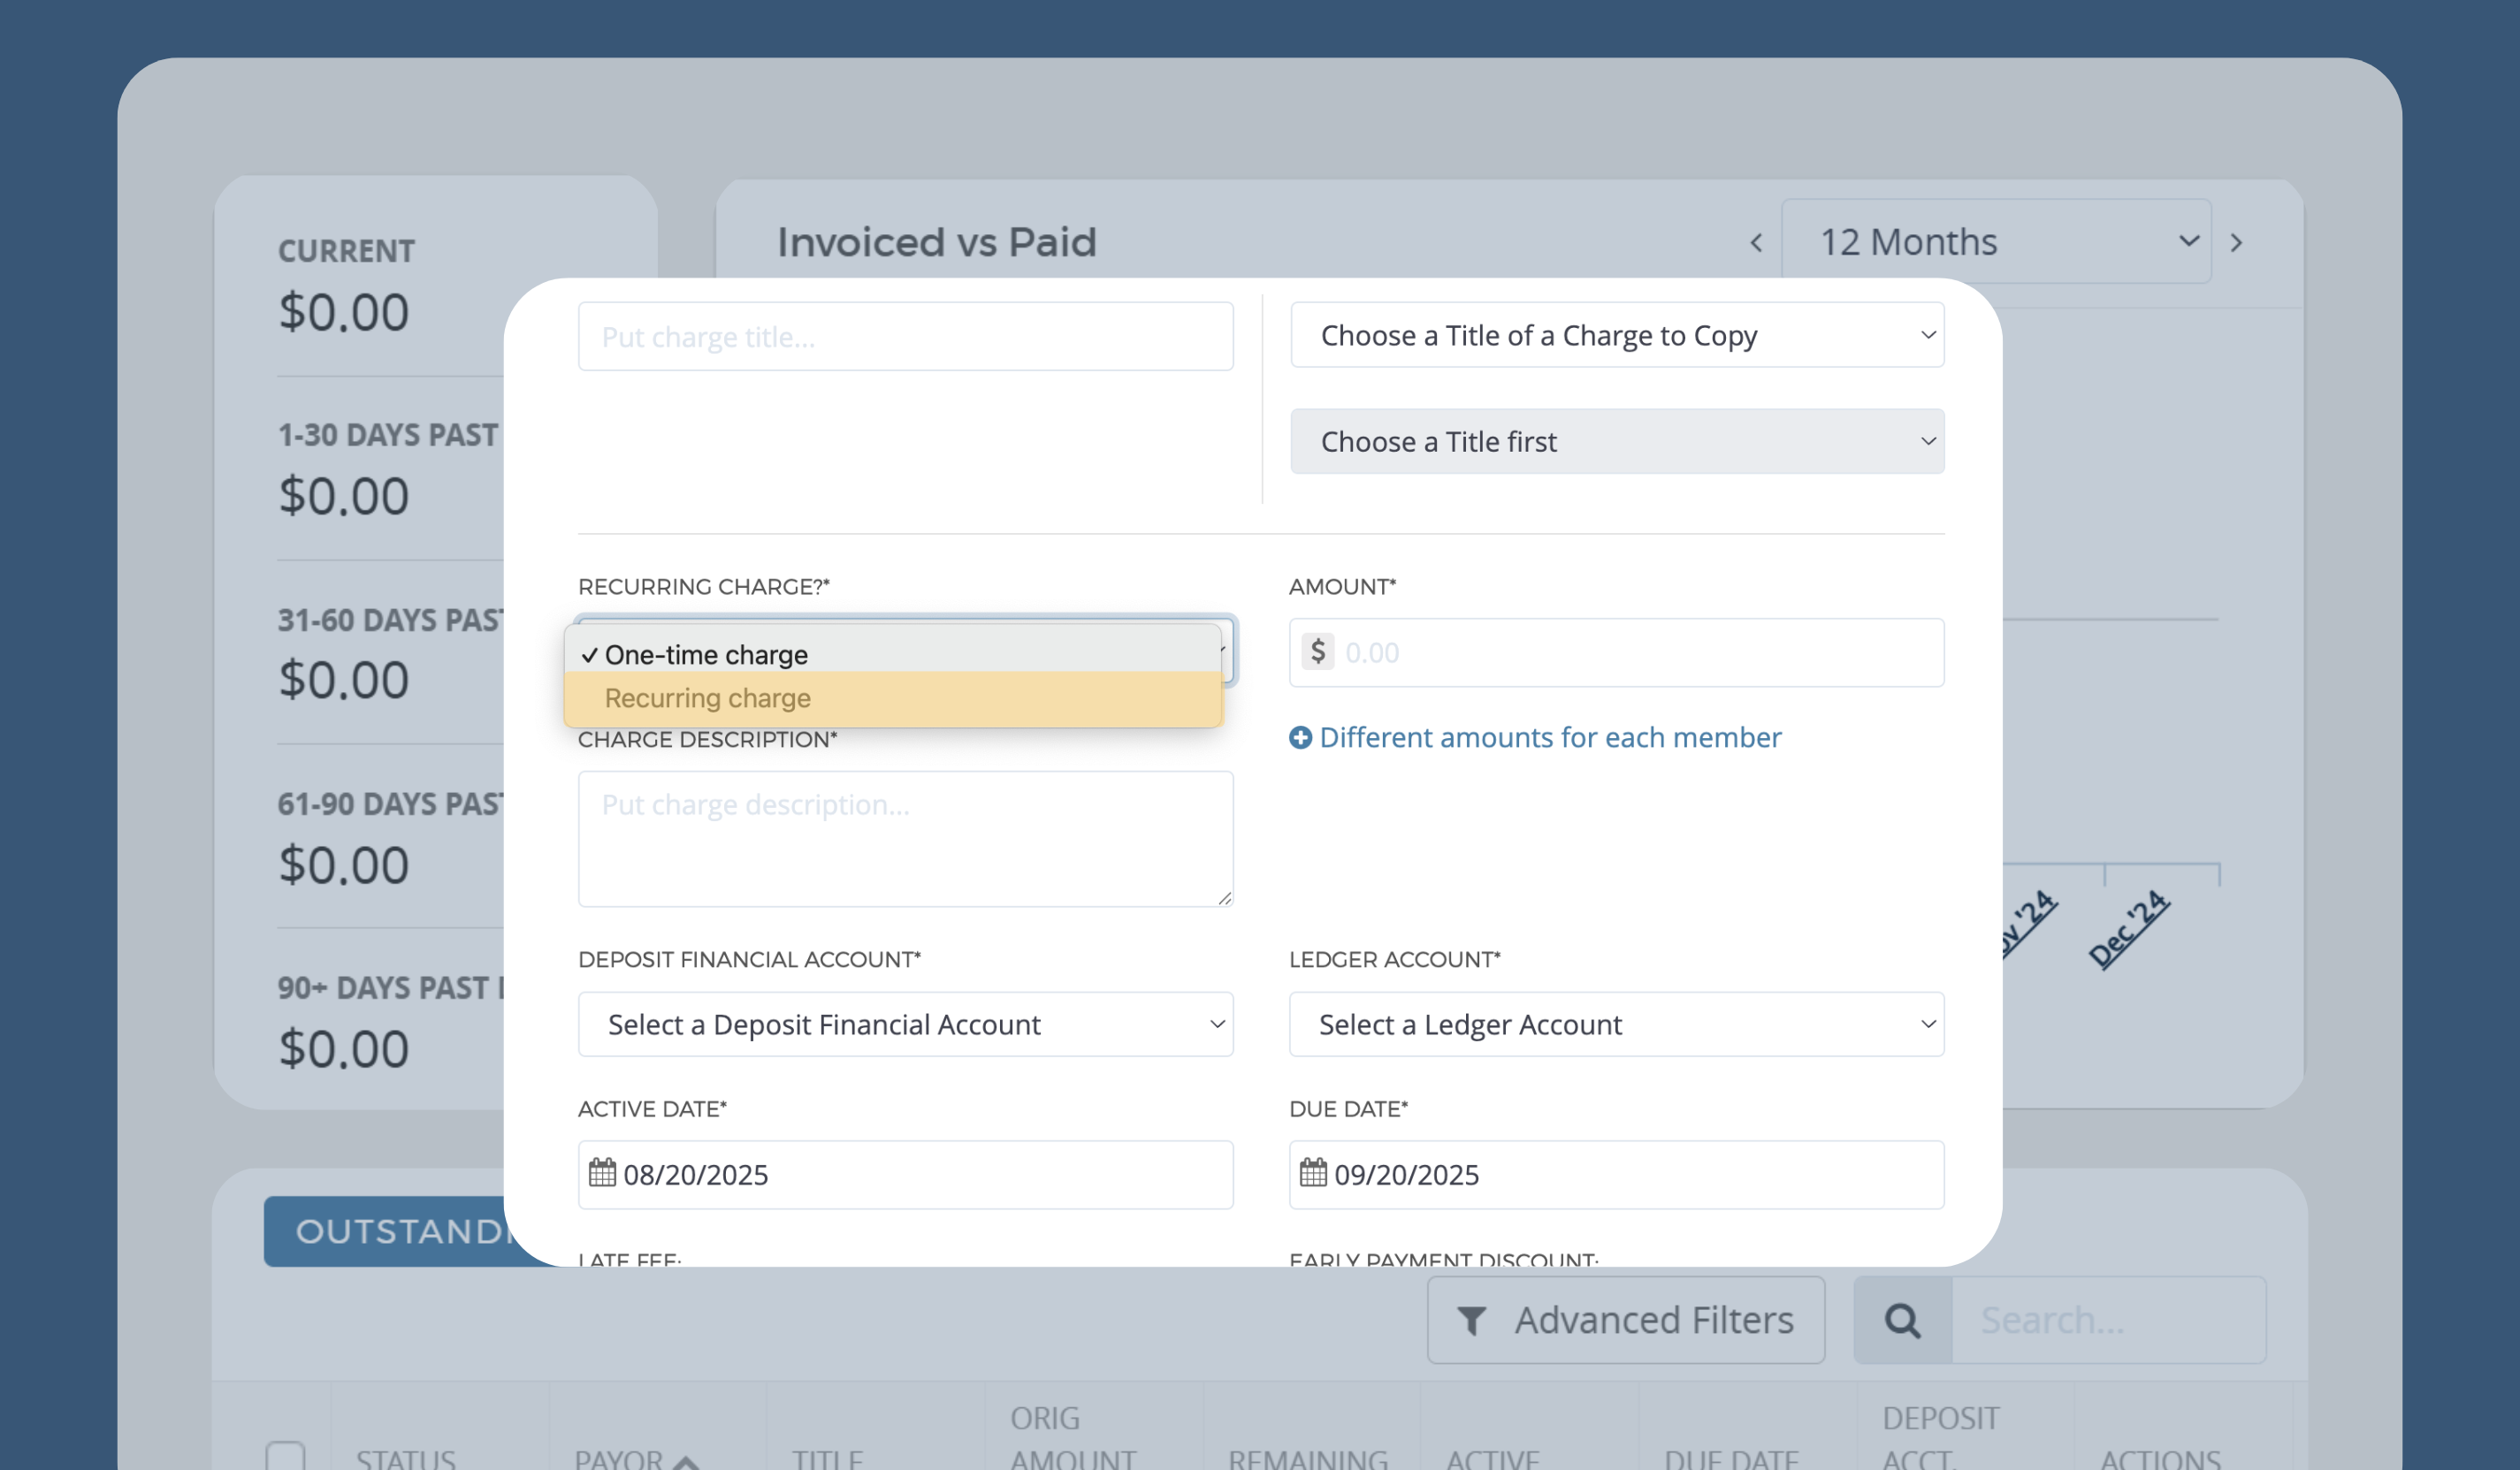Screen dimensions: 2520x1470
Task: Select the One-time charge option
Action: pyautogui.click(x=892, y=654)
